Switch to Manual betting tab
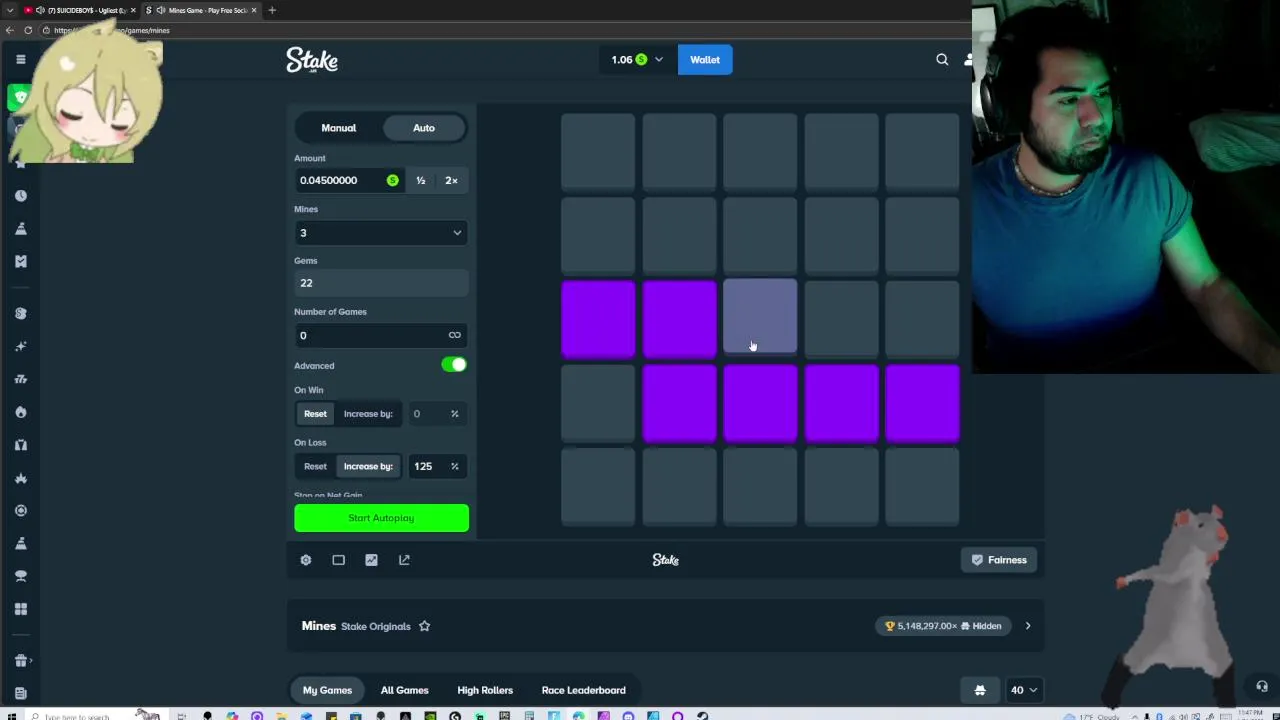 (339, 128)
